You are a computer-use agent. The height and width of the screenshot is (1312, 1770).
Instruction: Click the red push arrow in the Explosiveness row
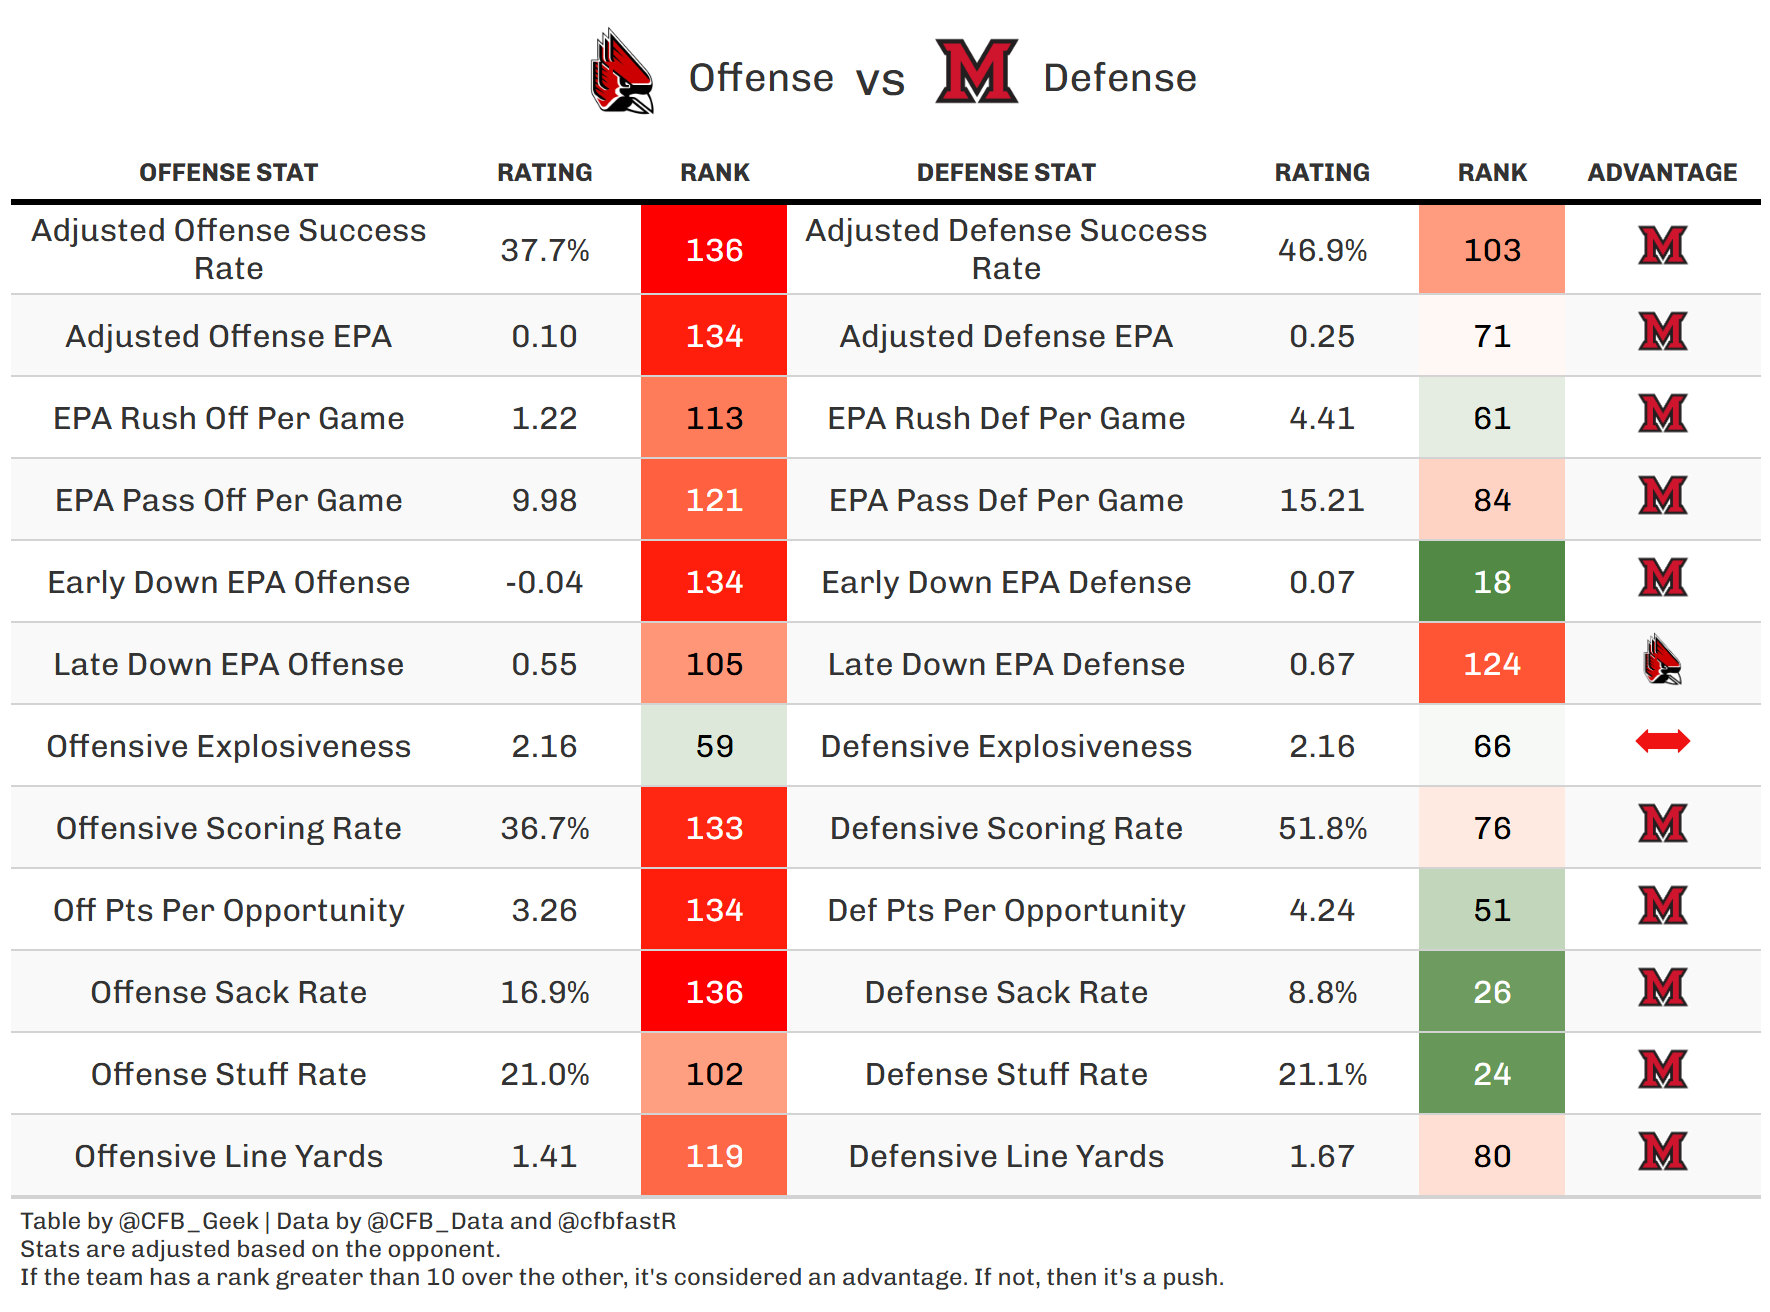[1662, 741]
